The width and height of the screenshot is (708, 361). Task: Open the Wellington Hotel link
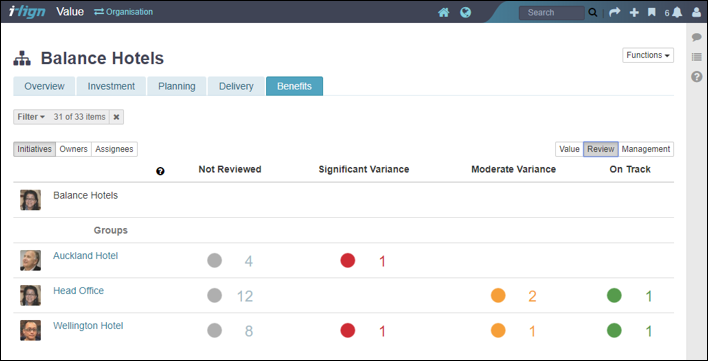88,326
